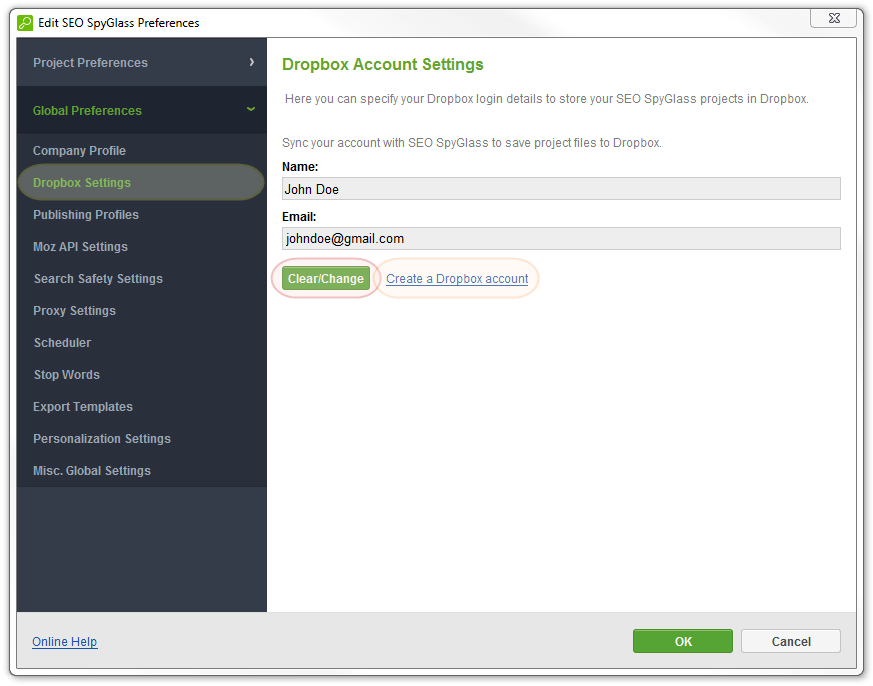Click the SEO SpyGlass app icon in title bar
This screenshot has width=873, height=686.
click(25, 23)
